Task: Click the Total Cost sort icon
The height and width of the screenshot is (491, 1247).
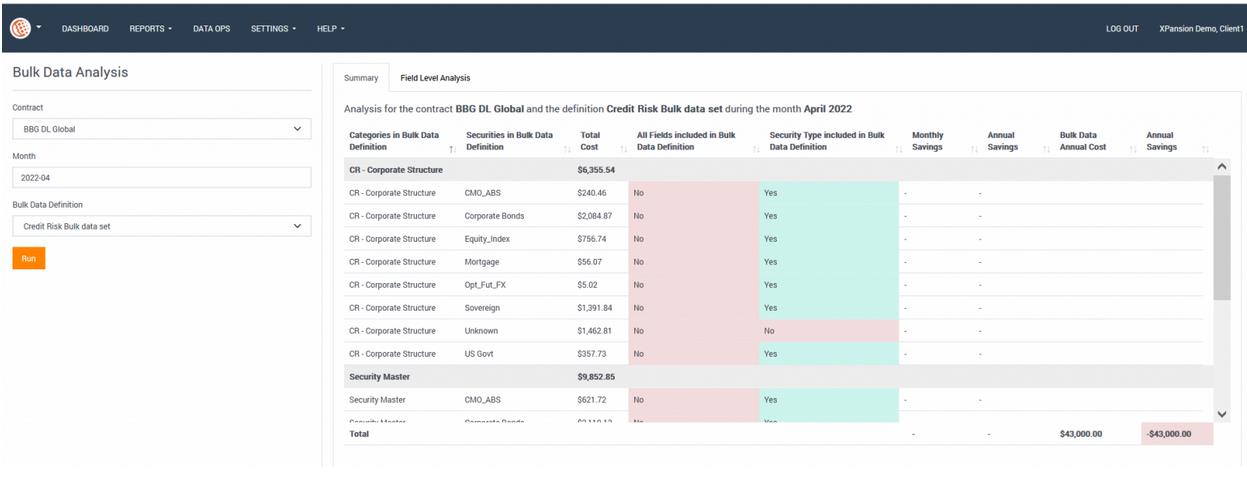Action: pos(623,149)
